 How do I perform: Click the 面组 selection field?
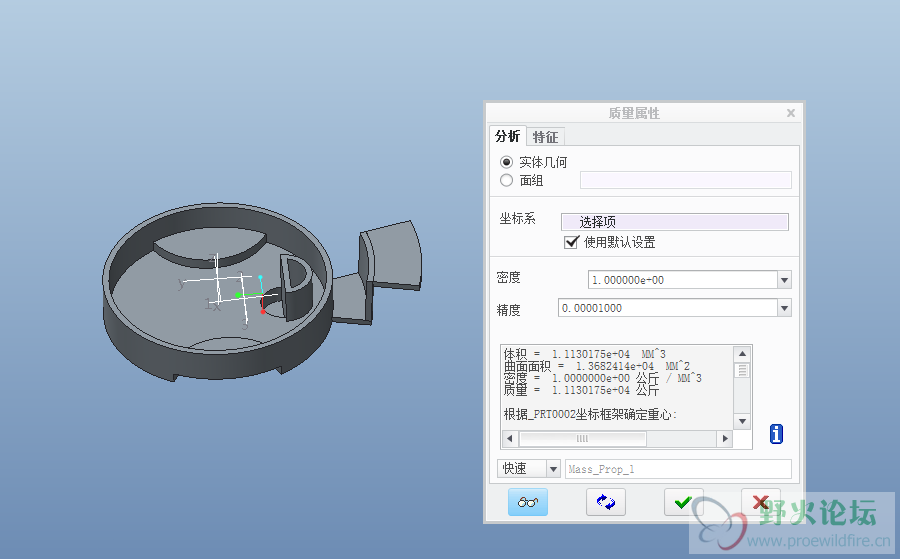pos(686,180)
